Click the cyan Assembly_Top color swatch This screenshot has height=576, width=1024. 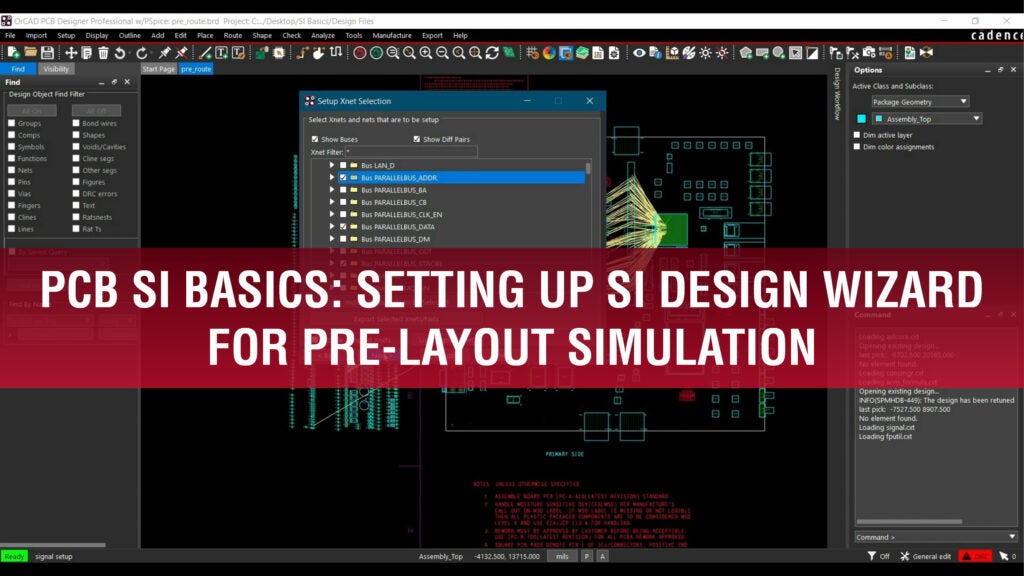(862, 118)
